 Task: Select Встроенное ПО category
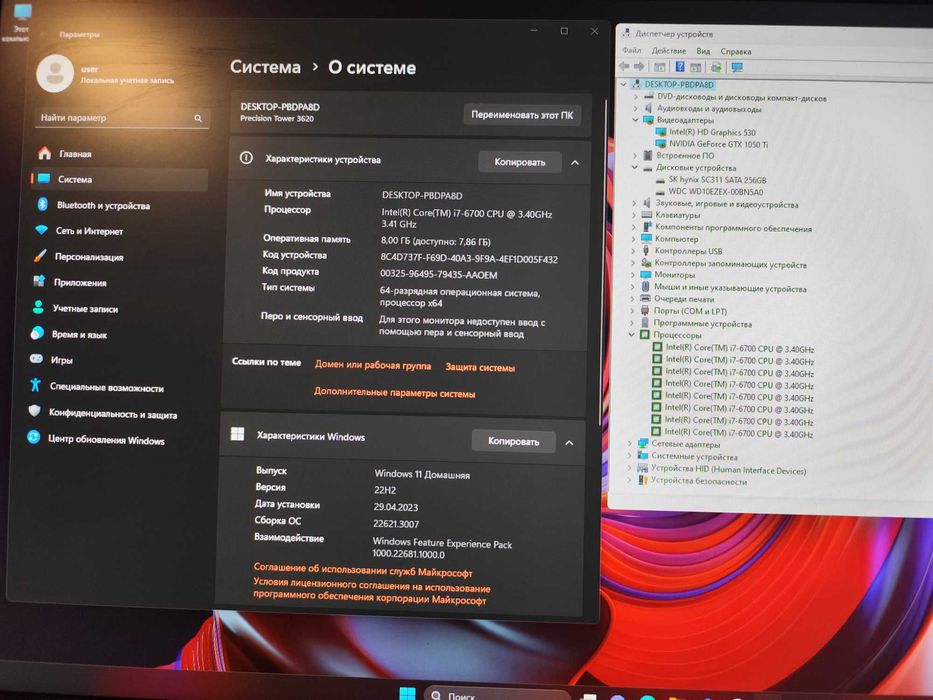[685, 155]
